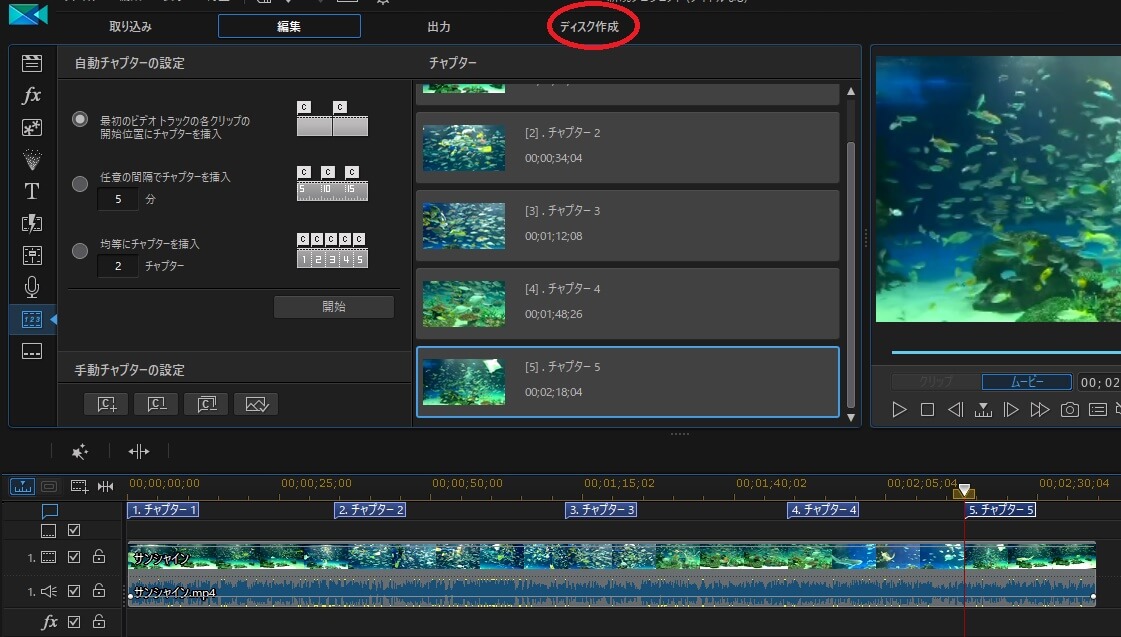This screenshot has width=1121, height=637.
Task: Toggle the fx track enable checkbox
Action: pos(74,622)
